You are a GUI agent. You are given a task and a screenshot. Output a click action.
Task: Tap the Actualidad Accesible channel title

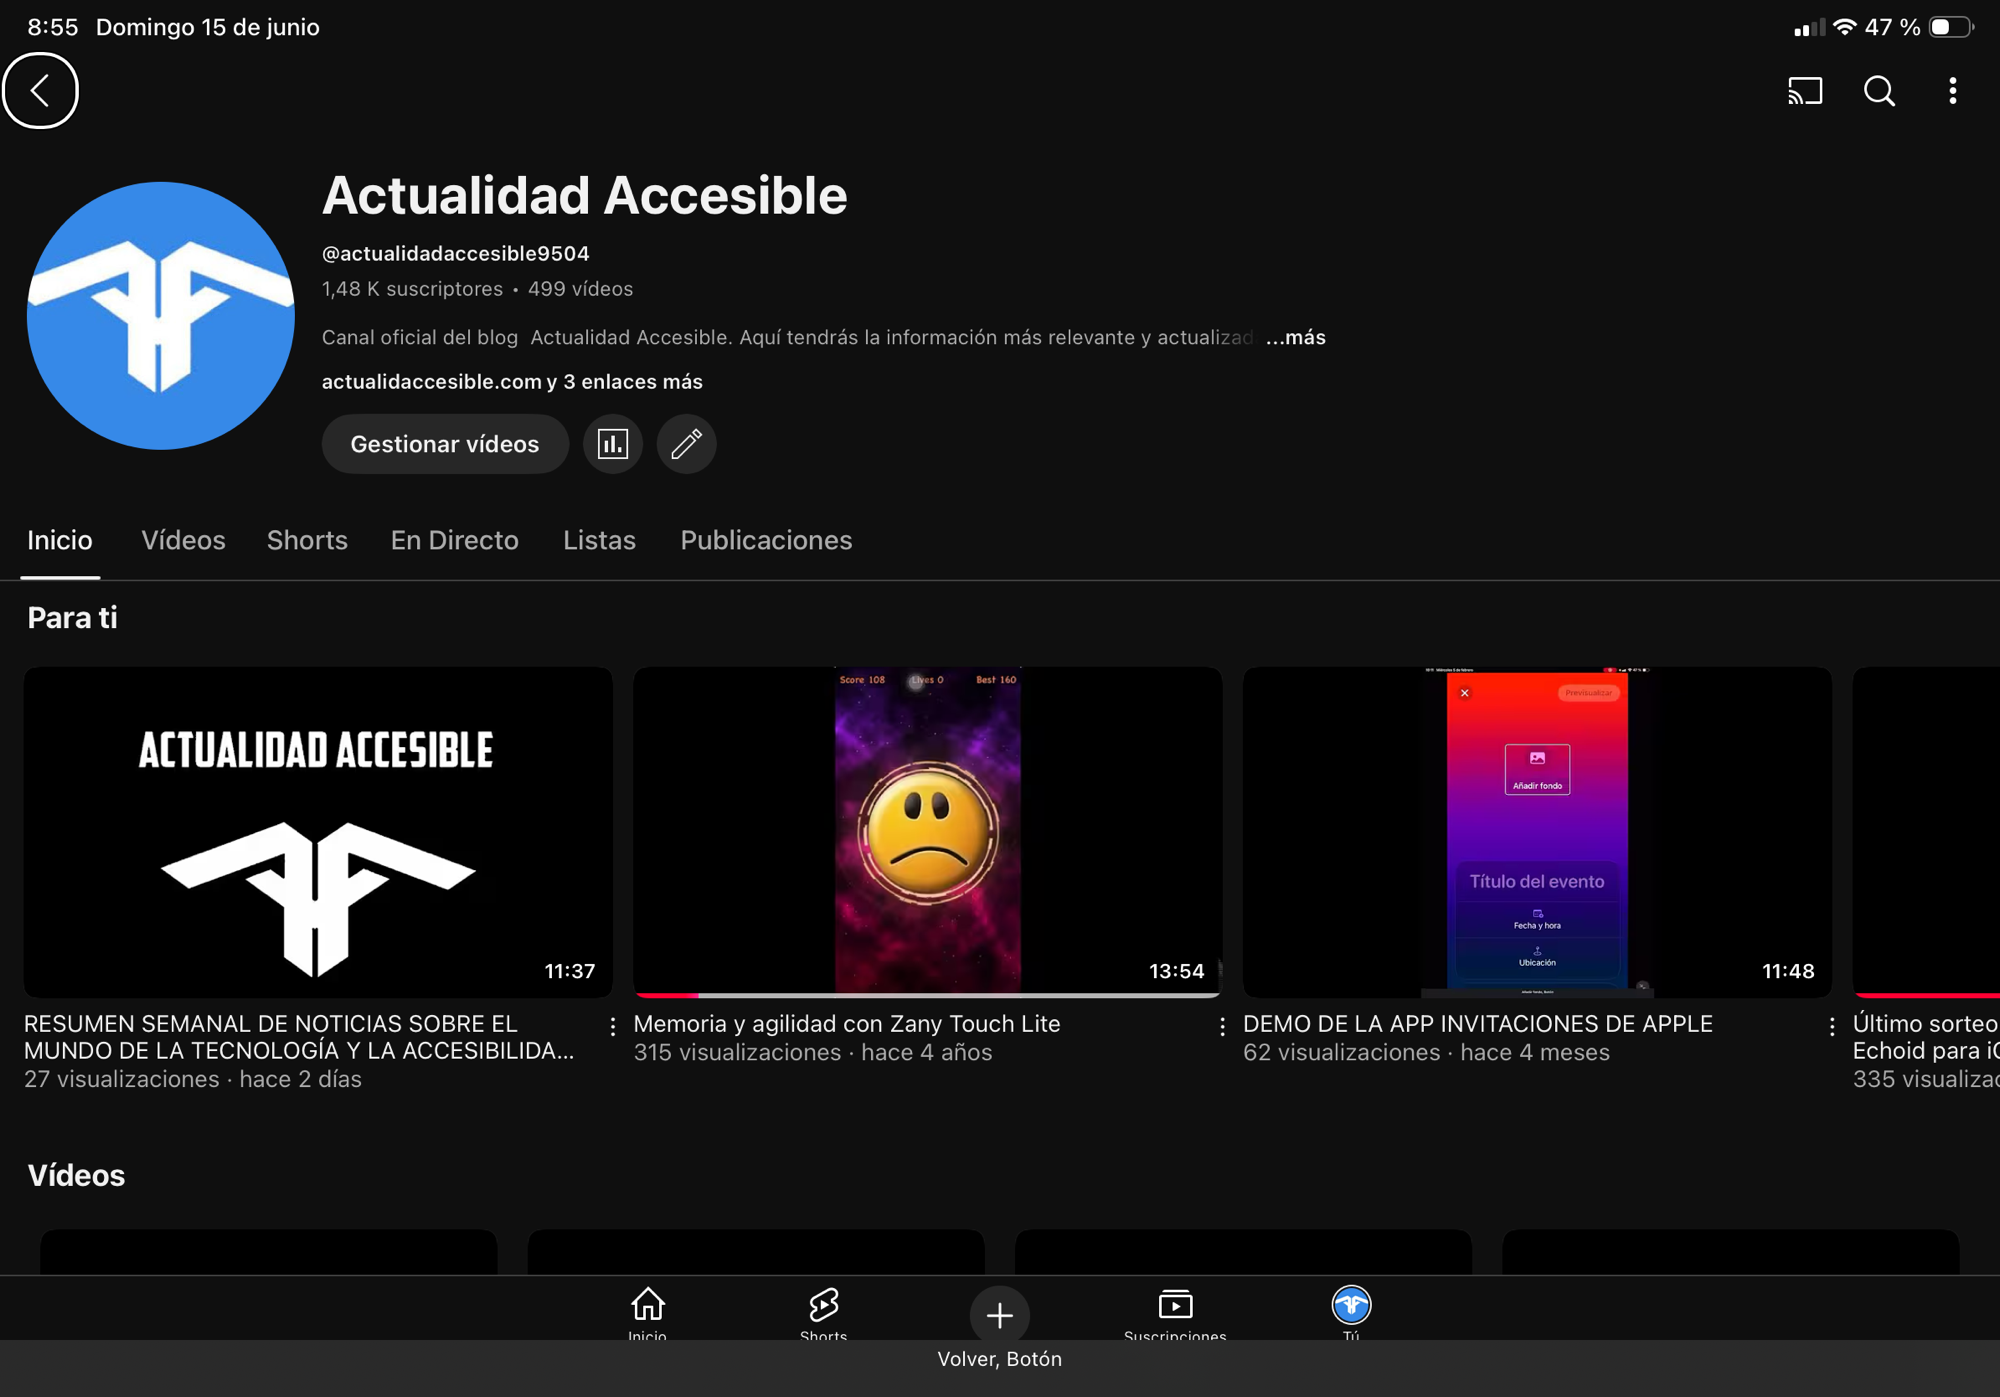584,195
